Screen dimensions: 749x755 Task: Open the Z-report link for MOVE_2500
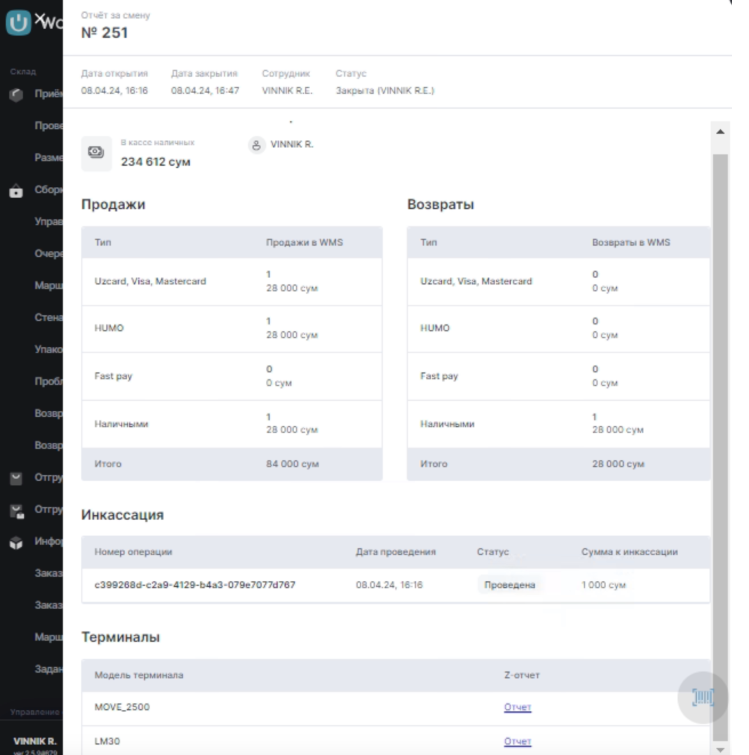pos(517,707)
